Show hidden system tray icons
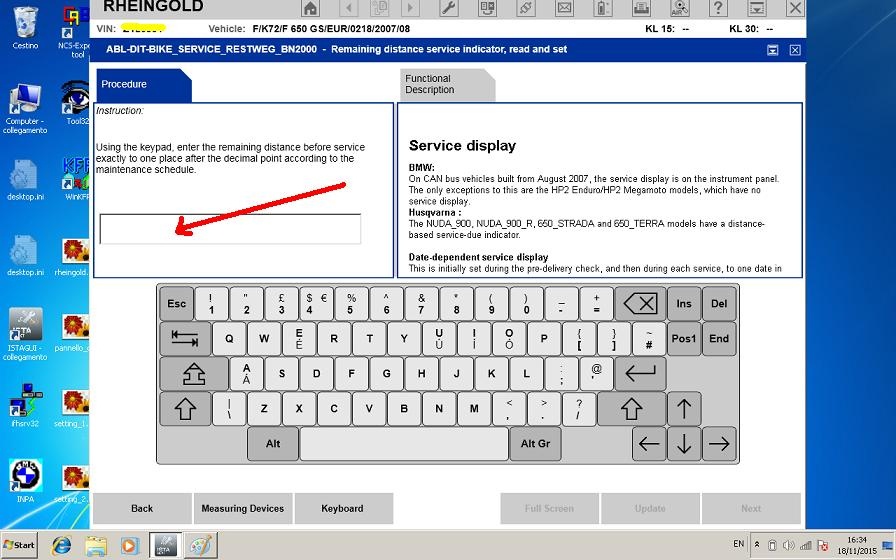Screen dimensions: 896x560 click(757, 545)
